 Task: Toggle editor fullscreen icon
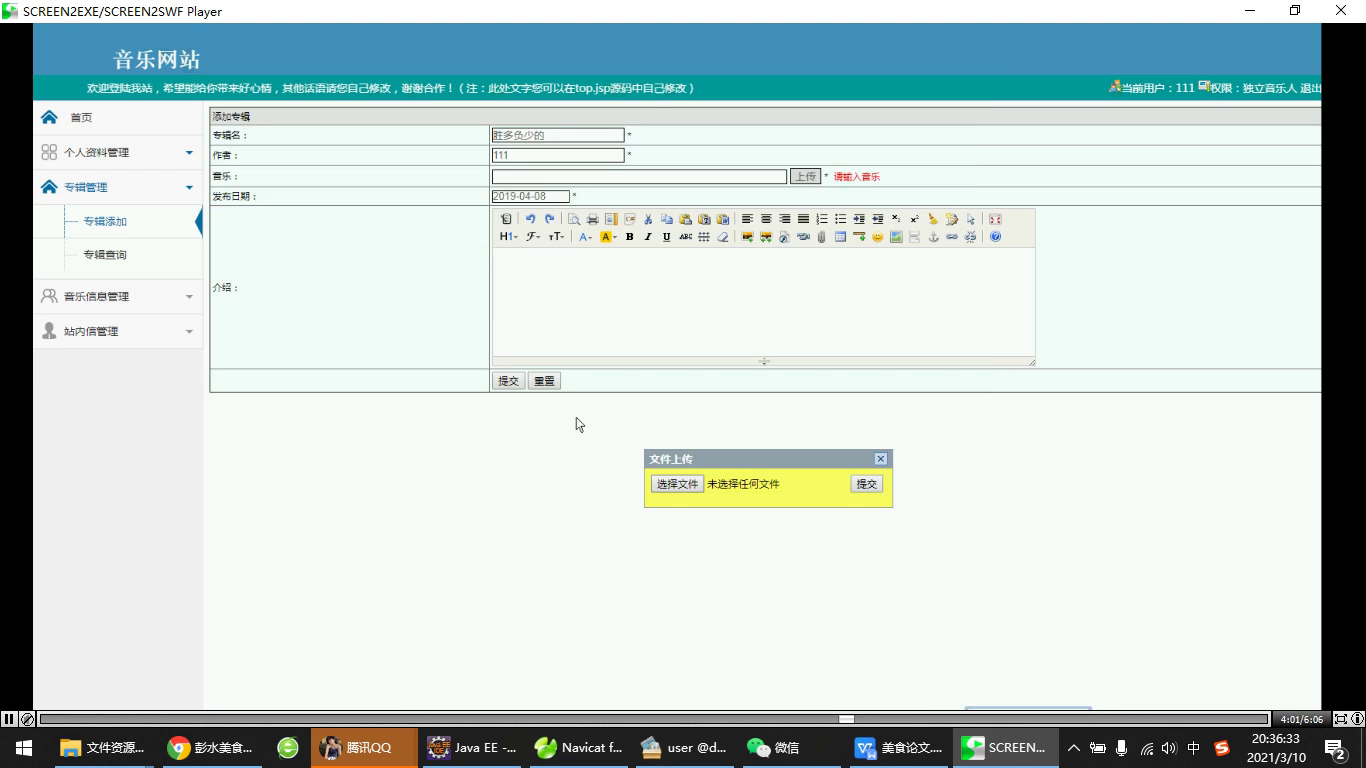coord(995,219)
